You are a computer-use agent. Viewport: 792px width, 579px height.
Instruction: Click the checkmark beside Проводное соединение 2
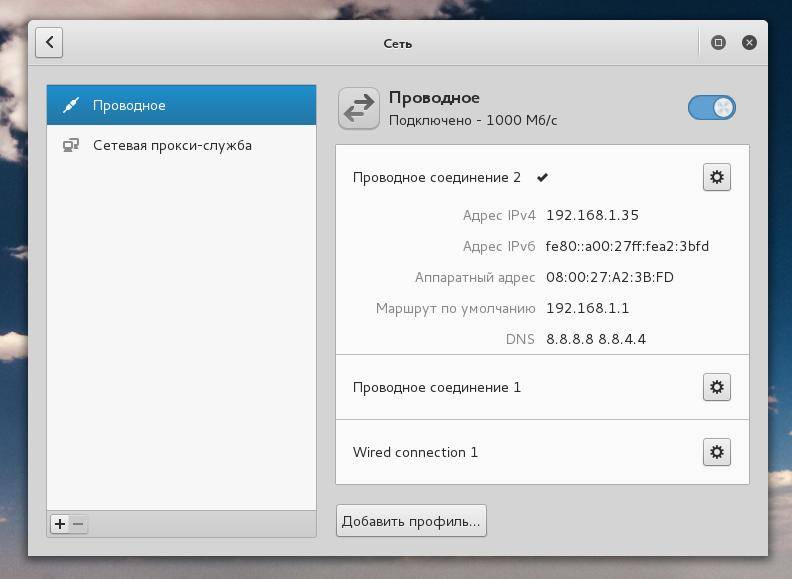[x=542, y=177]
